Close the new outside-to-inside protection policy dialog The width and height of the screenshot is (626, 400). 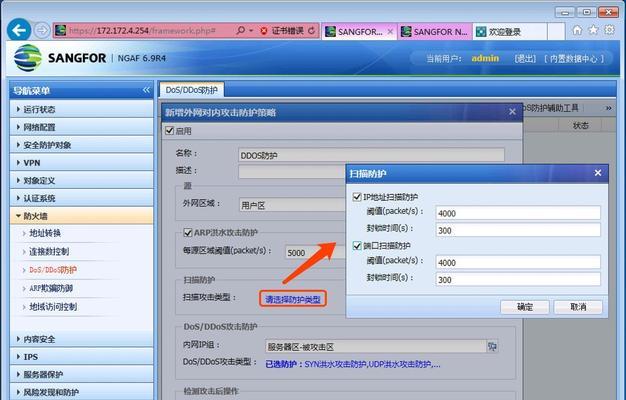[513, 112]
